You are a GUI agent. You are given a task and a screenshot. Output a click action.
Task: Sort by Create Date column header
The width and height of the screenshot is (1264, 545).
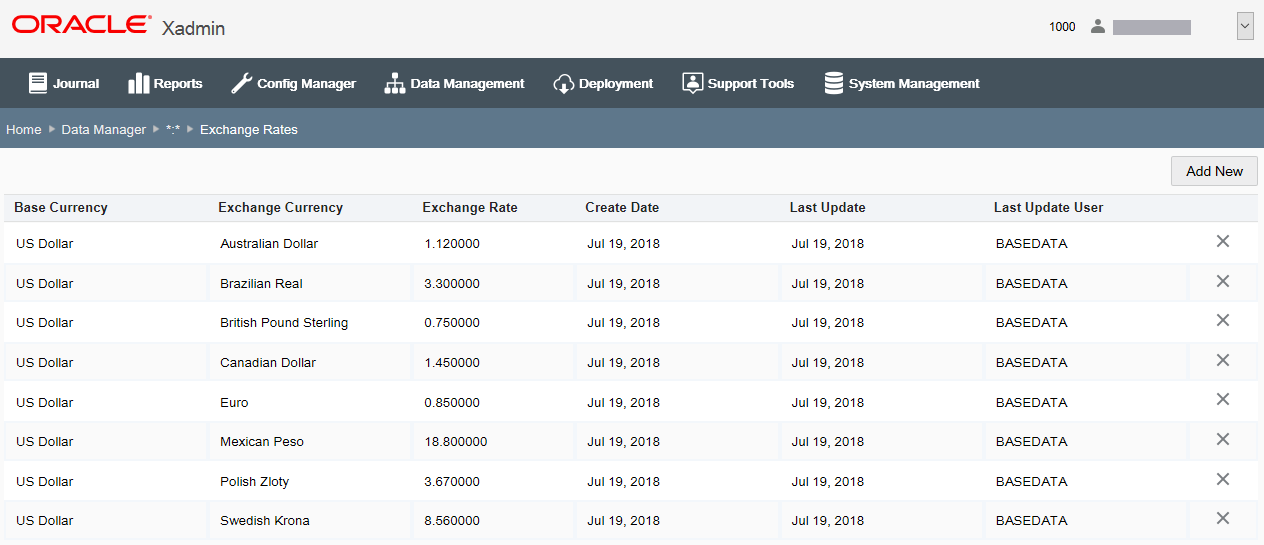622,207
